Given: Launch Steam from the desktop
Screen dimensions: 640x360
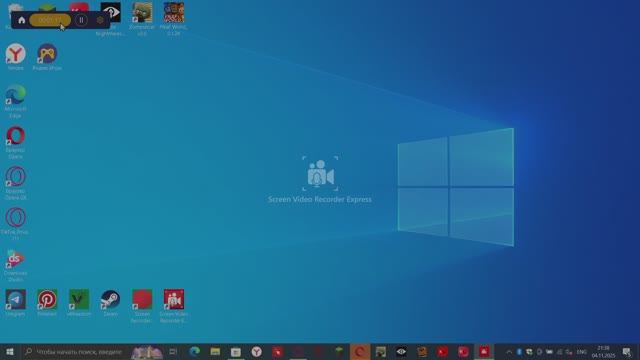Looking at the screenshot, I should pos(111,303).
